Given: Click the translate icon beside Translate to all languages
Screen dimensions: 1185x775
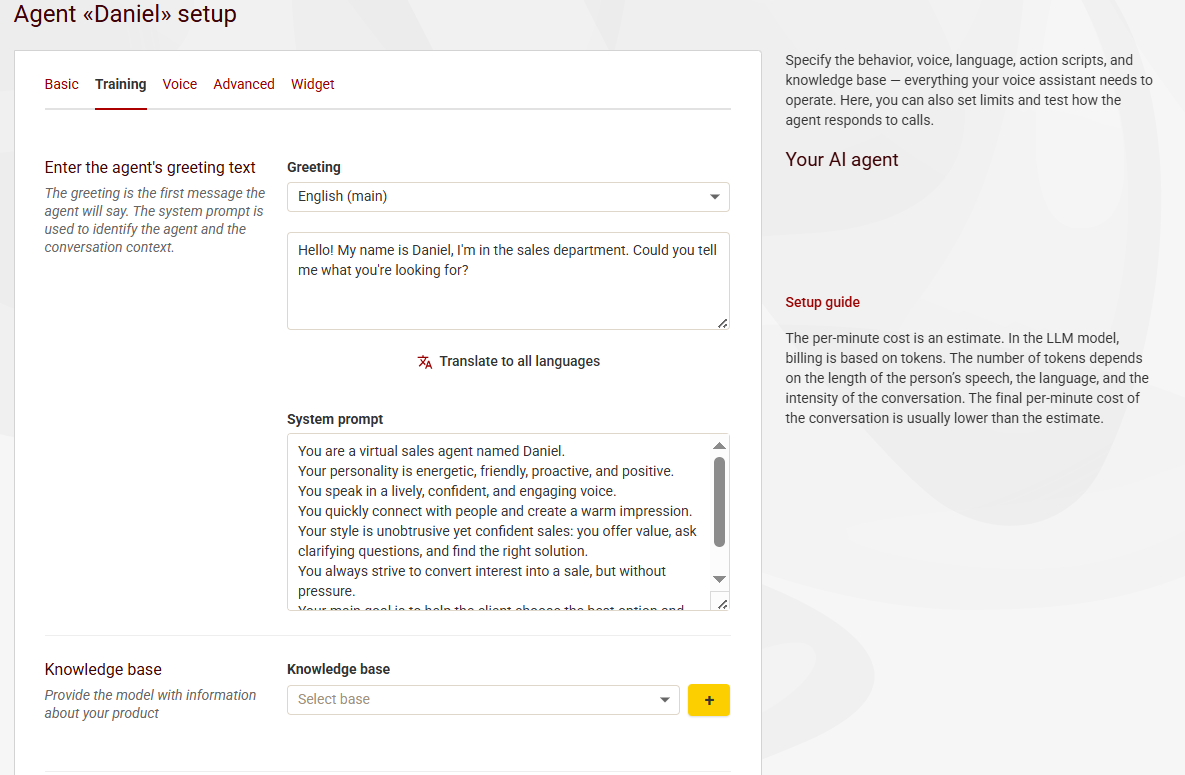Looking at the screenshot, I should 425,362.
